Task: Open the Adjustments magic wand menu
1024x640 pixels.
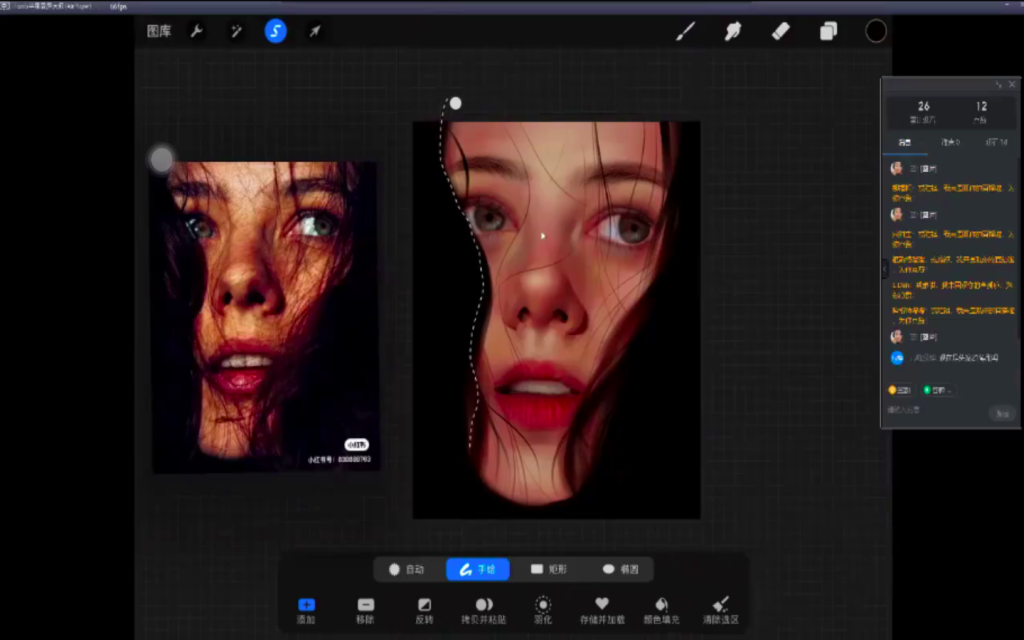Action: click(x=236, y=31)
